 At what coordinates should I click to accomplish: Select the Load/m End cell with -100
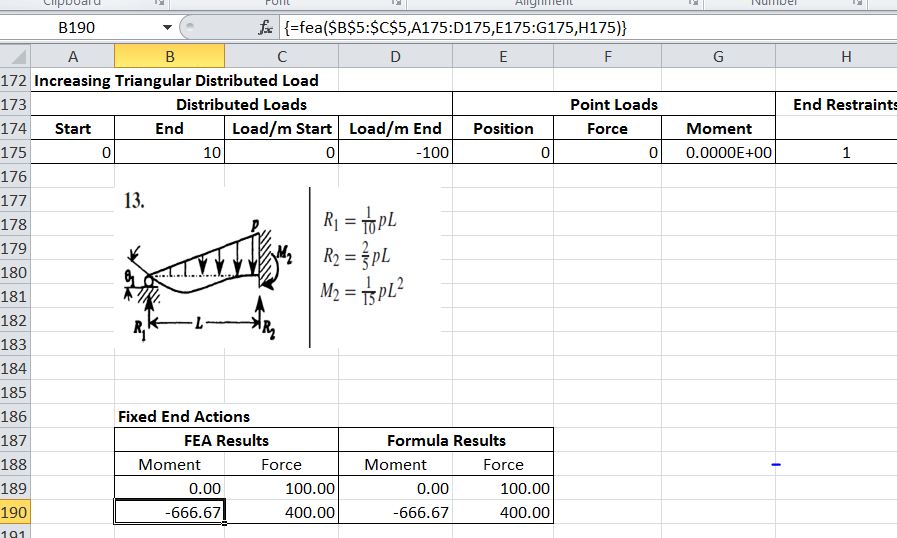[x=396, y=153]
